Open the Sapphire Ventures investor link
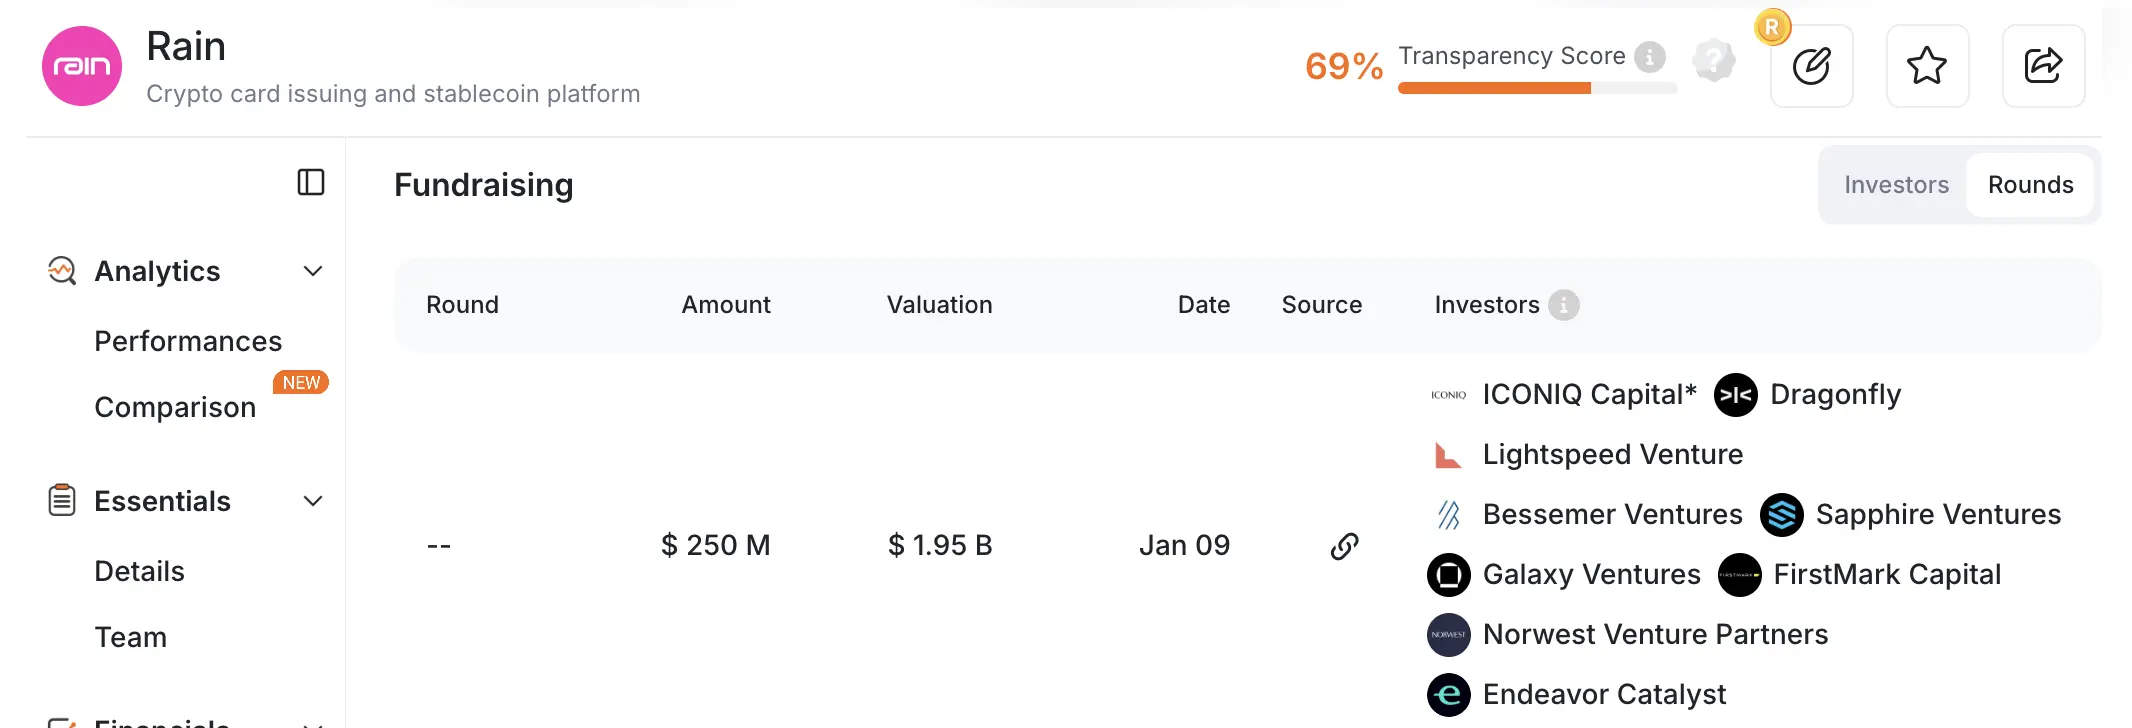The image size is (2132, 728). 1938,515
